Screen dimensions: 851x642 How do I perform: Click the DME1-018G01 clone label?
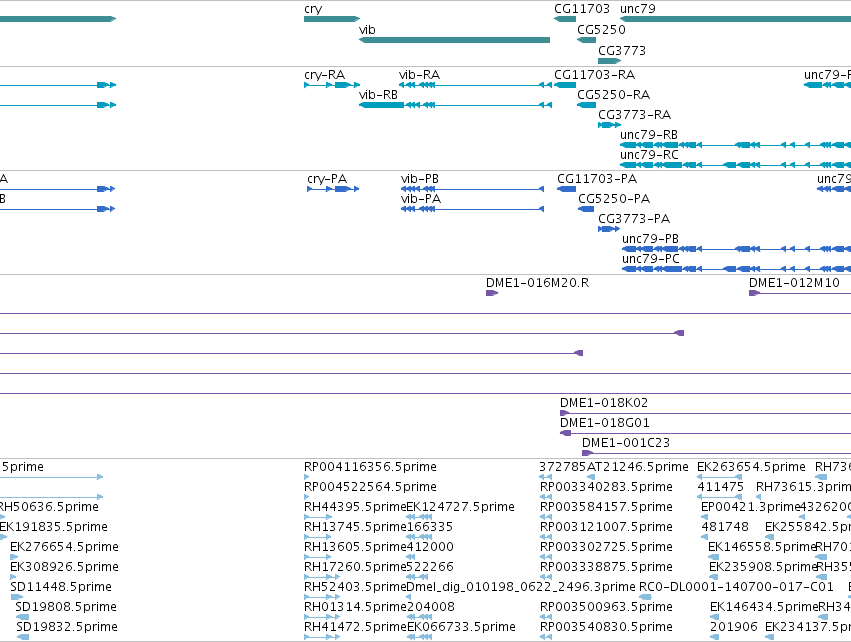pyautogui.click(x=605, y=423)
